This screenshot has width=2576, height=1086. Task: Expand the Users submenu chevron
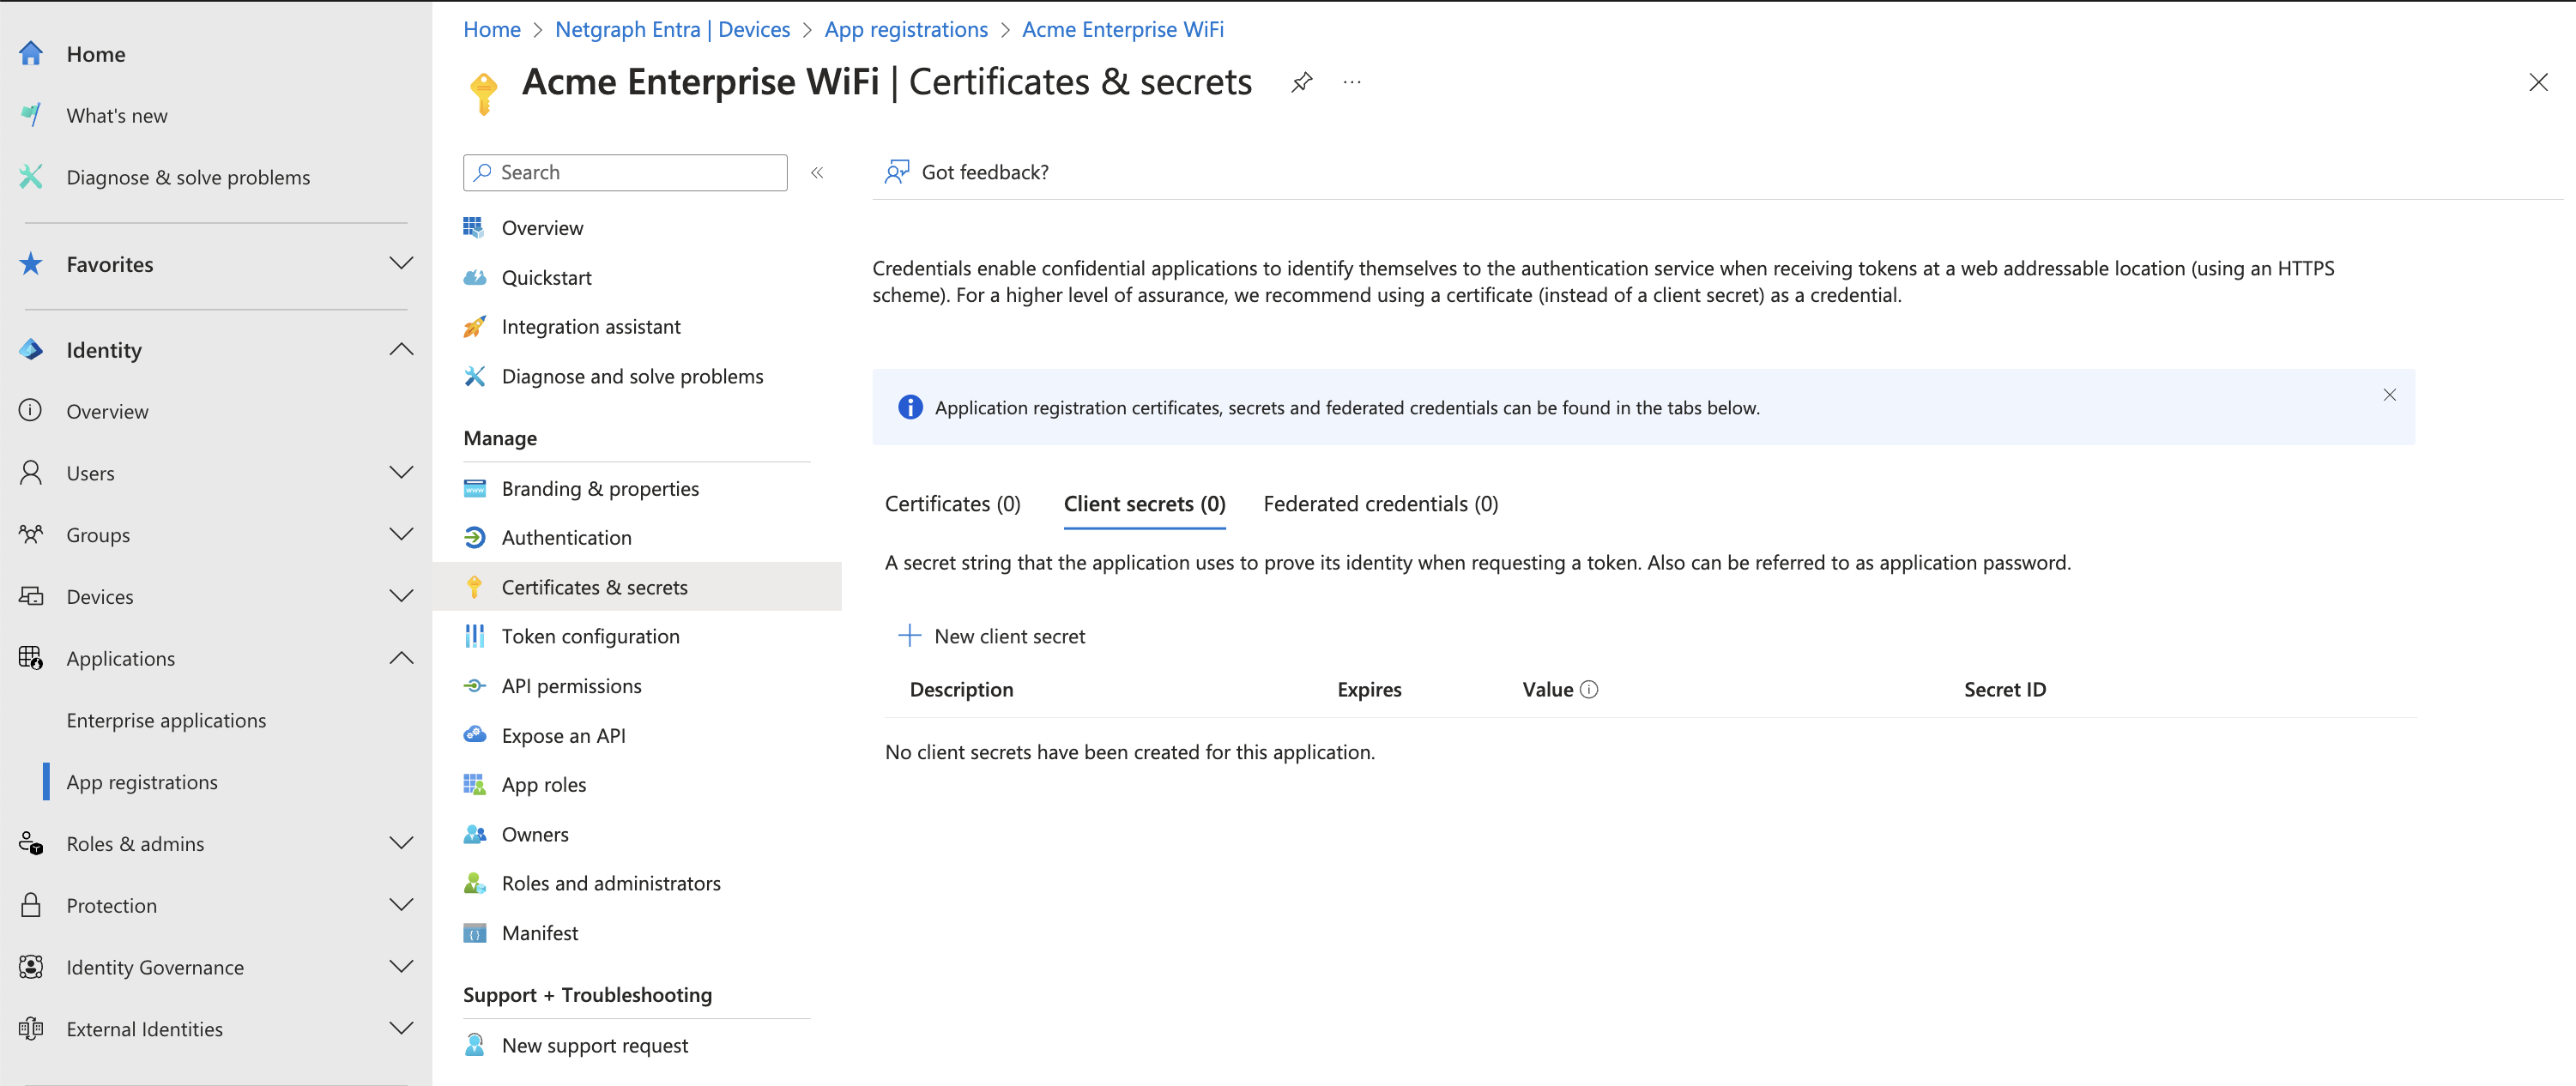pos(401,473)
